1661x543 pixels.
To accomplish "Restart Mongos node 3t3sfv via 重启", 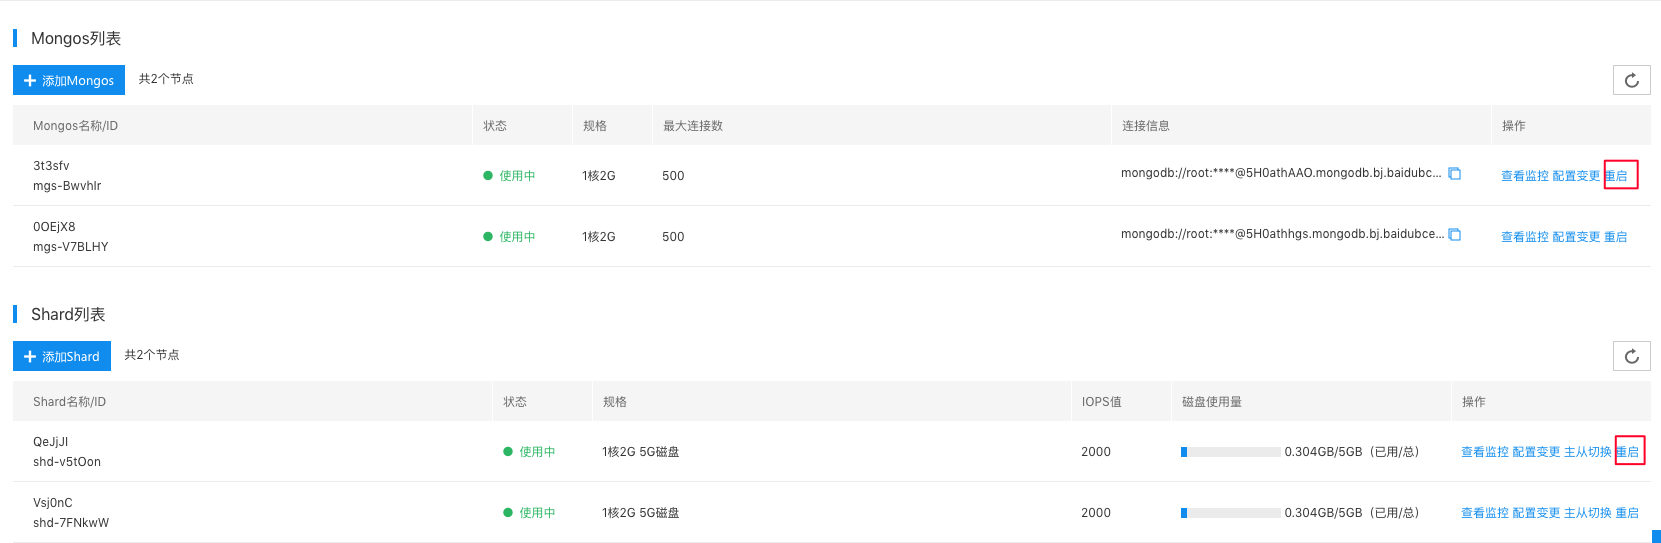I will 1616,176.
